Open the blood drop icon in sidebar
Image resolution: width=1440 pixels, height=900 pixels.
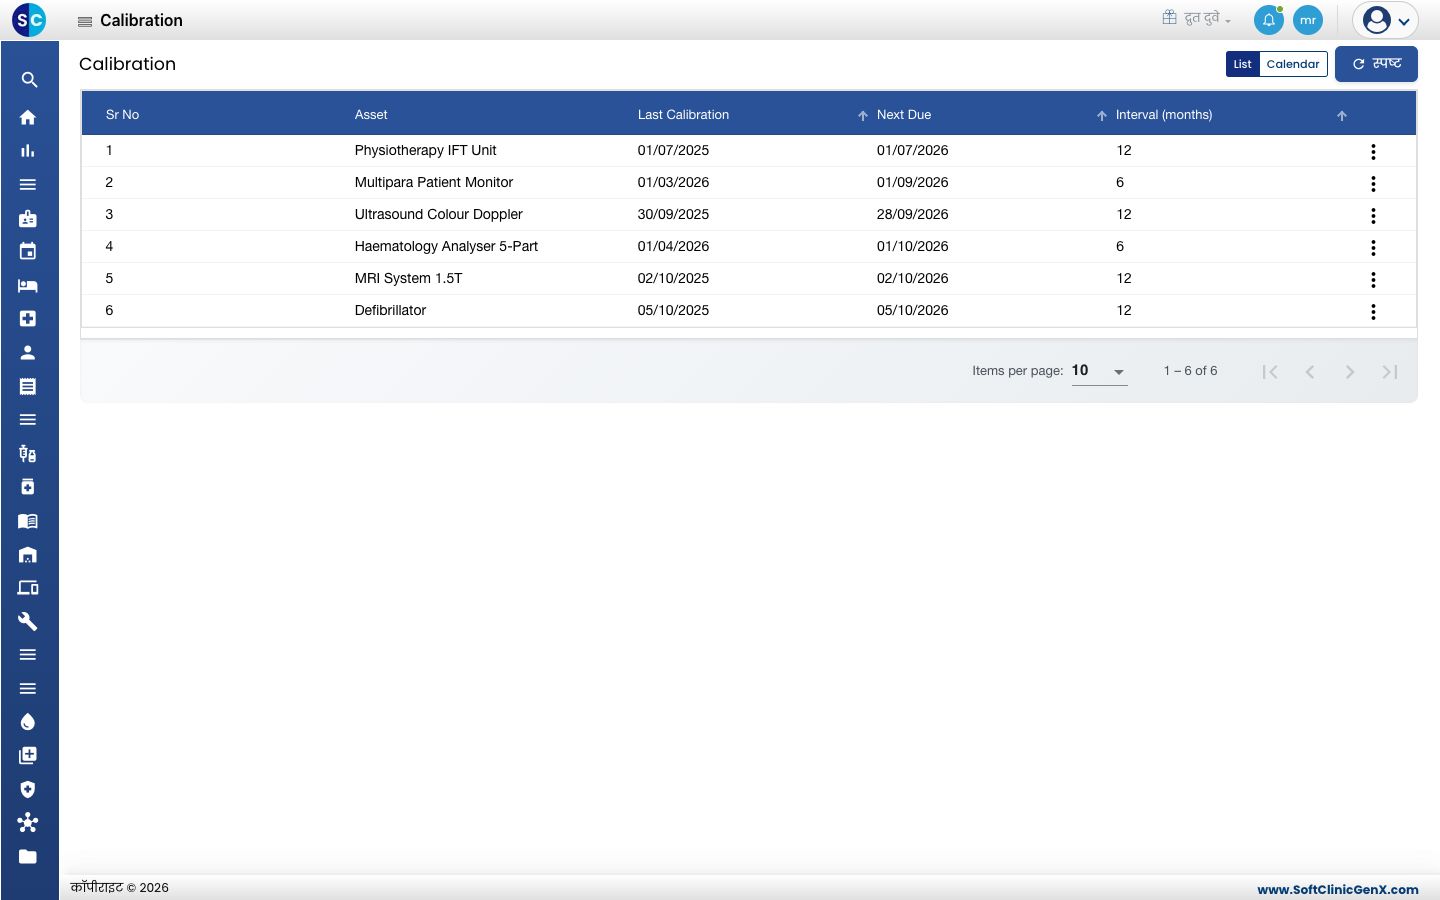28,722
